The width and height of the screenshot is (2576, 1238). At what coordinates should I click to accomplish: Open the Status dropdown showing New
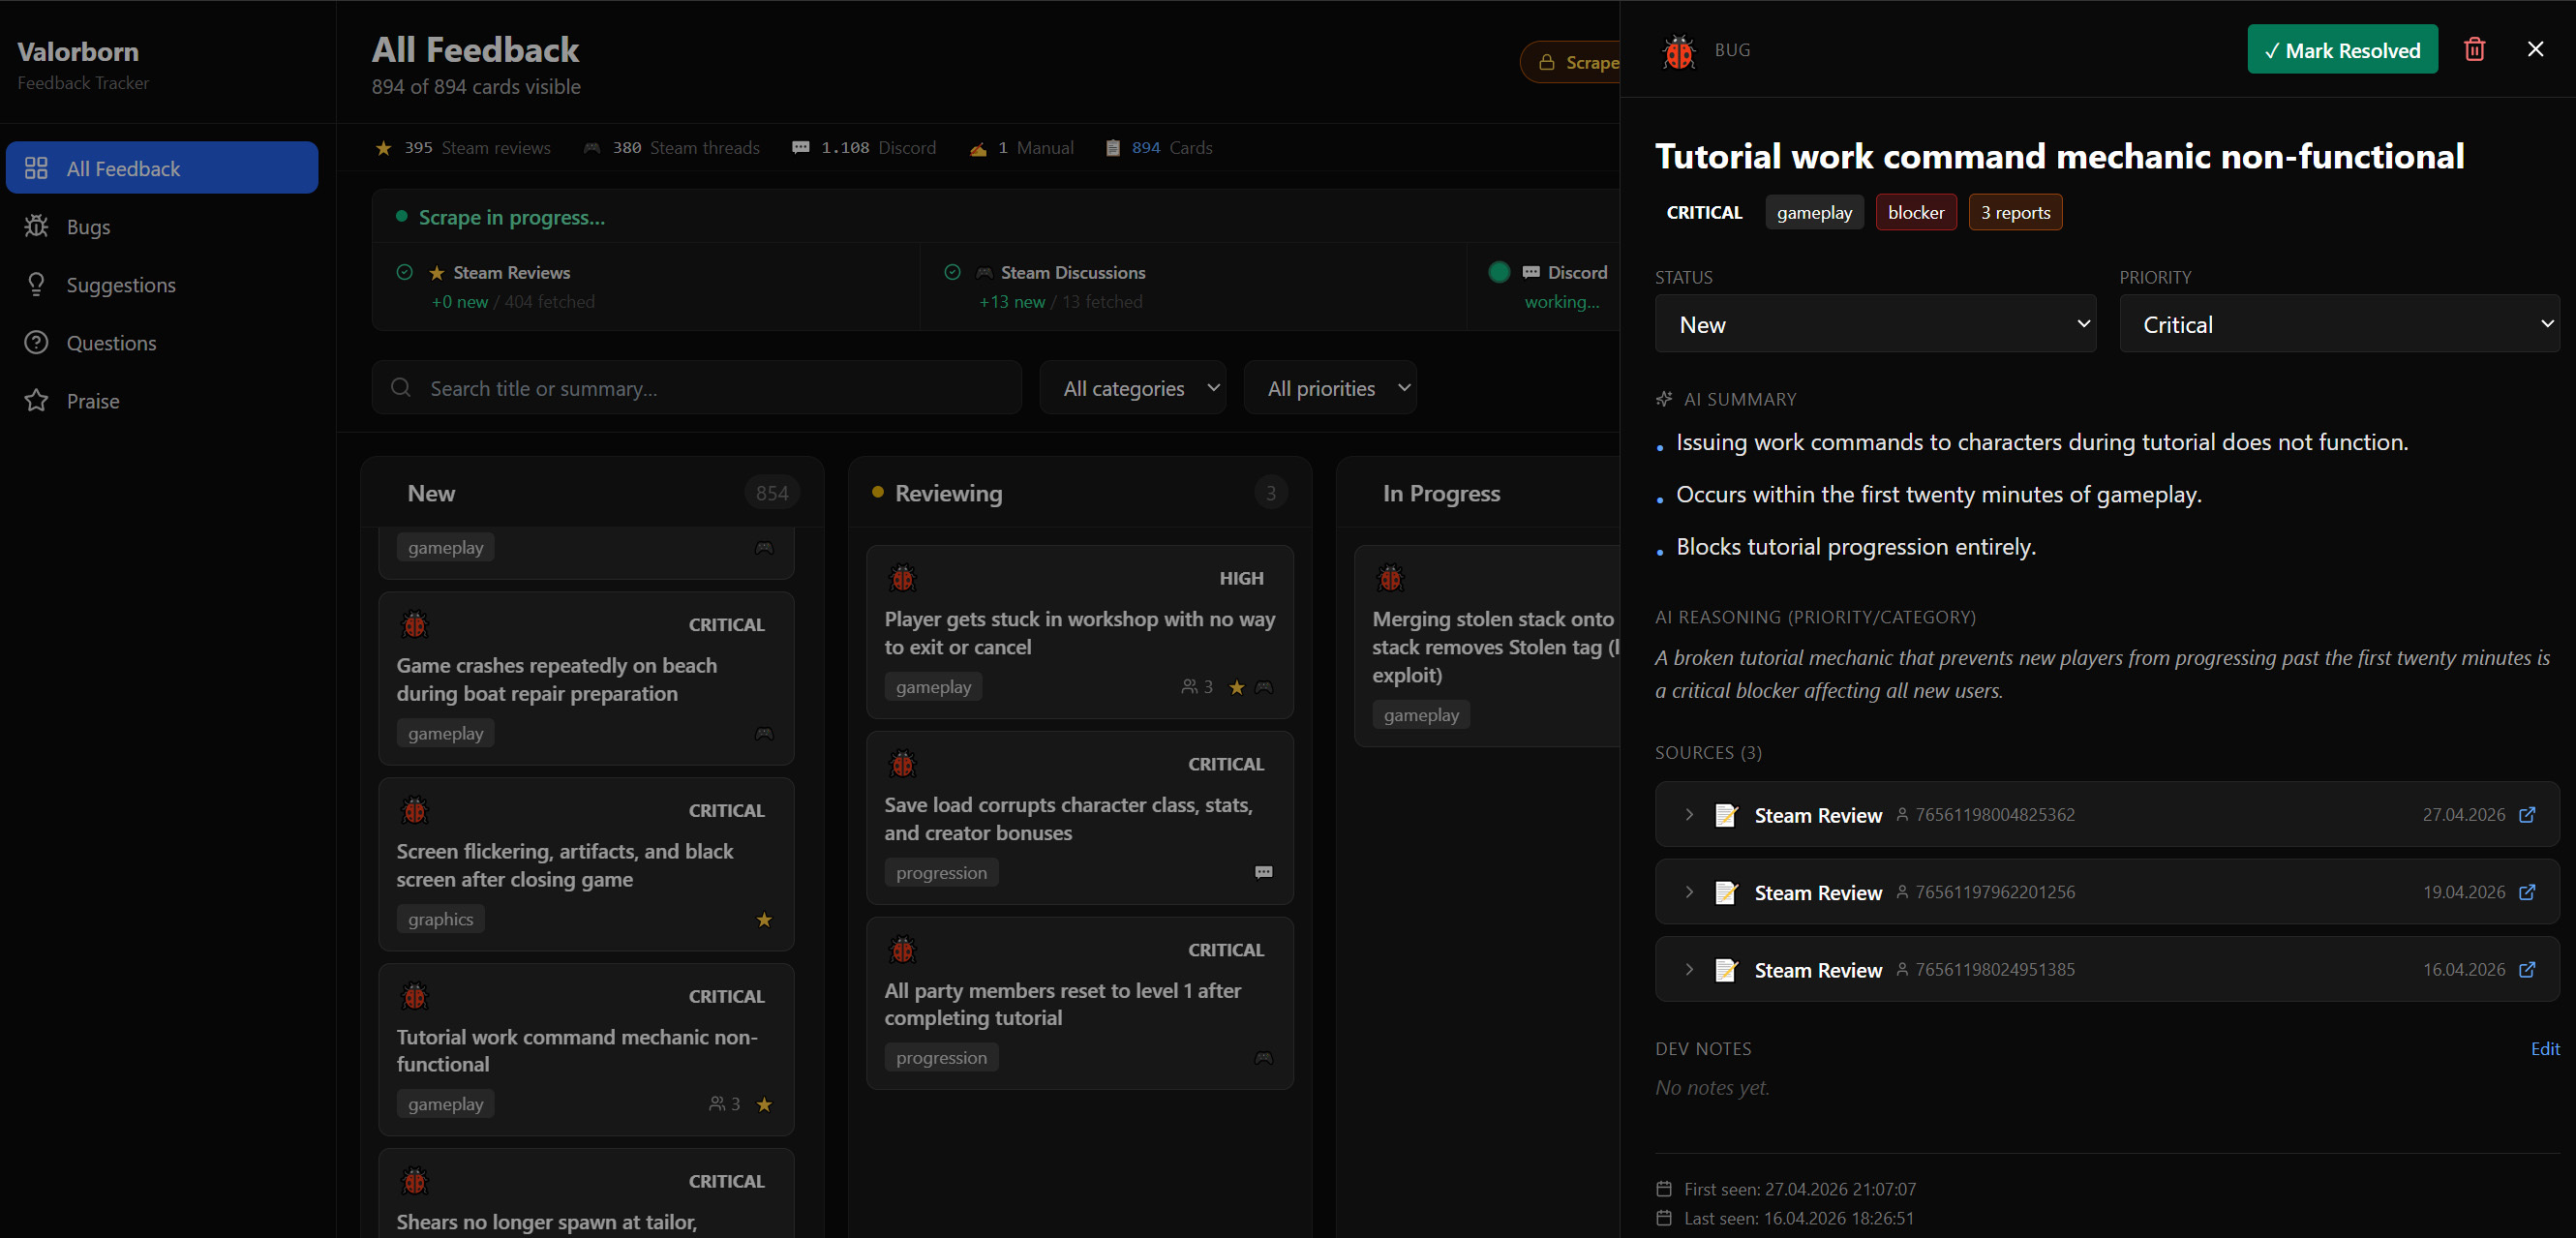(1875, 324)
